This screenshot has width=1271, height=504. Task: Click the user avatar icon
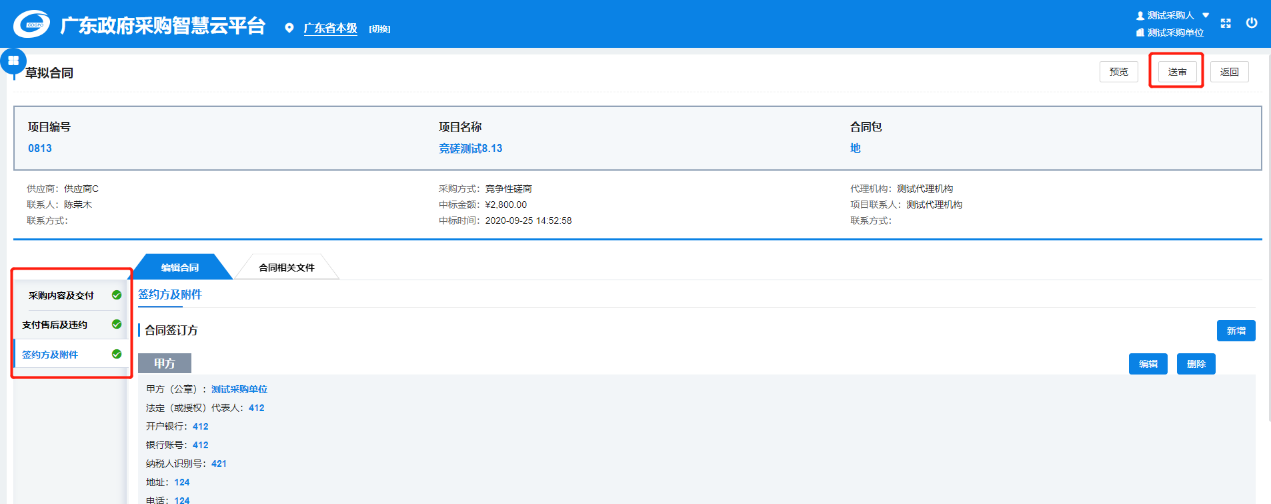pyautogui.click(x=1140, y=16)
